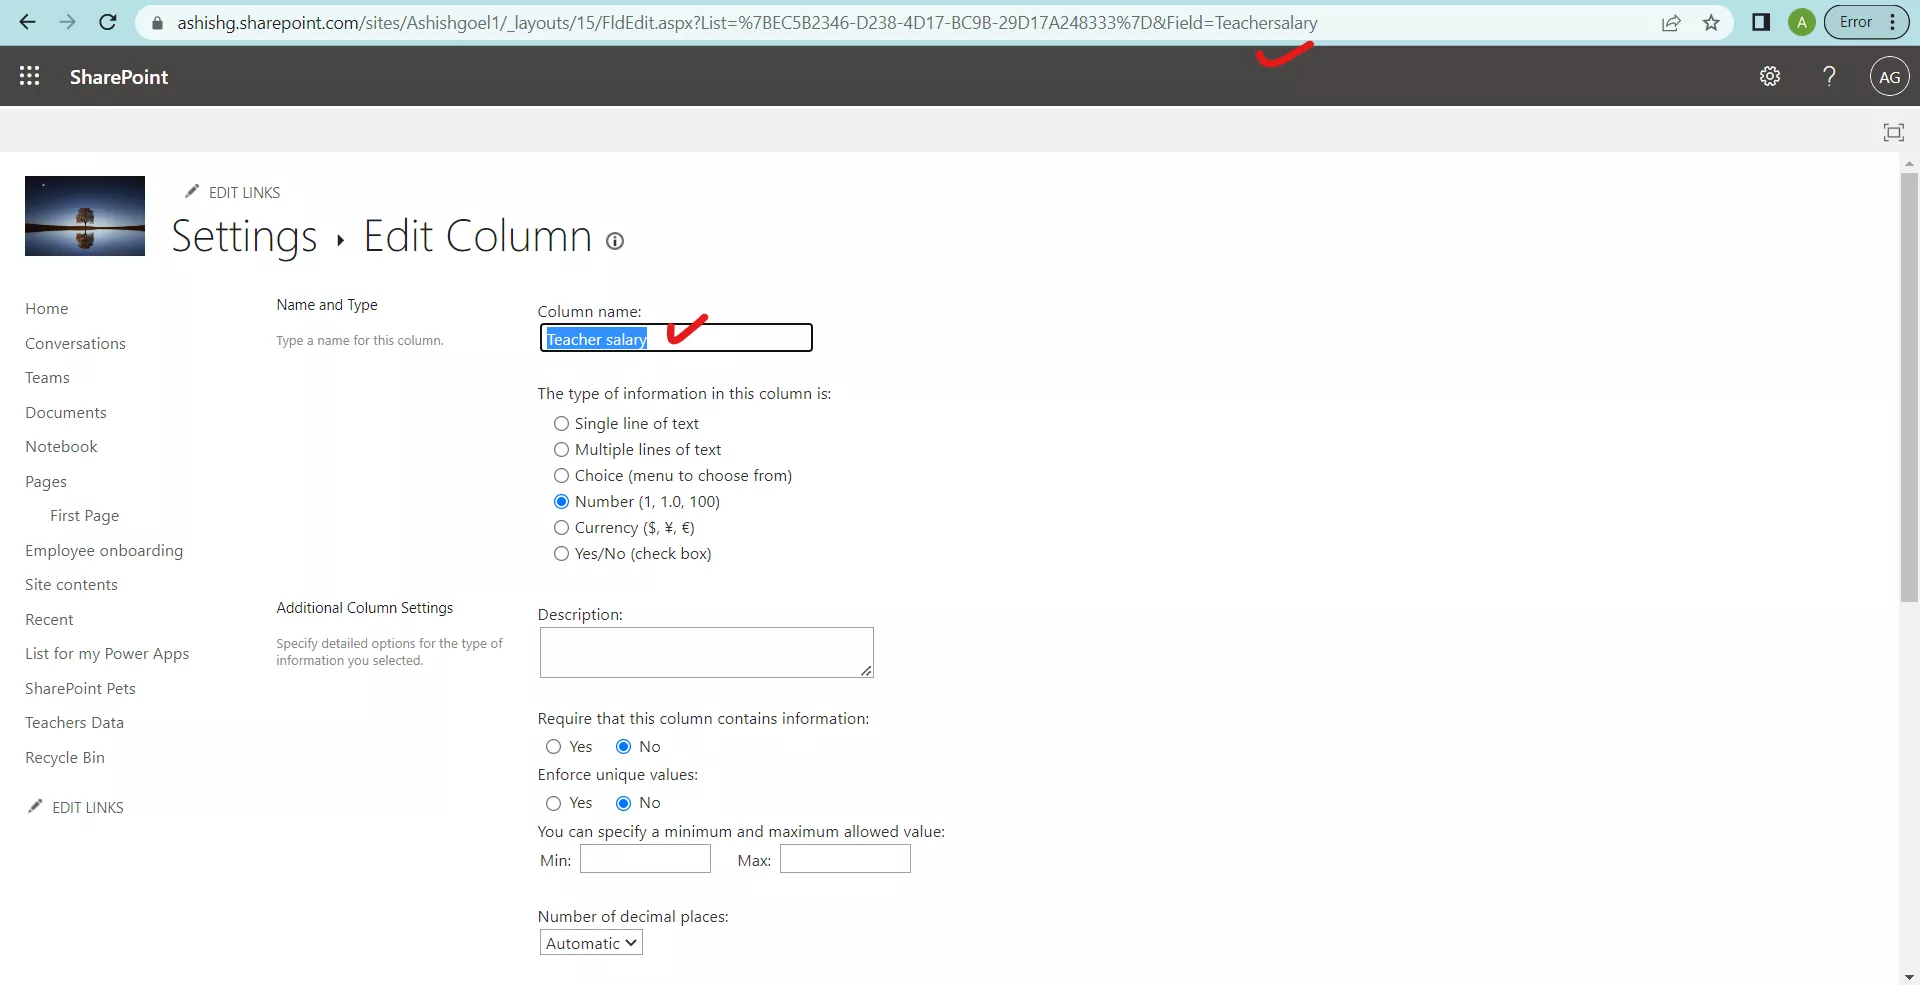Bookmark the page with the star icon
Screen dimensions: 1920x985
click(x=1711, y=22)
